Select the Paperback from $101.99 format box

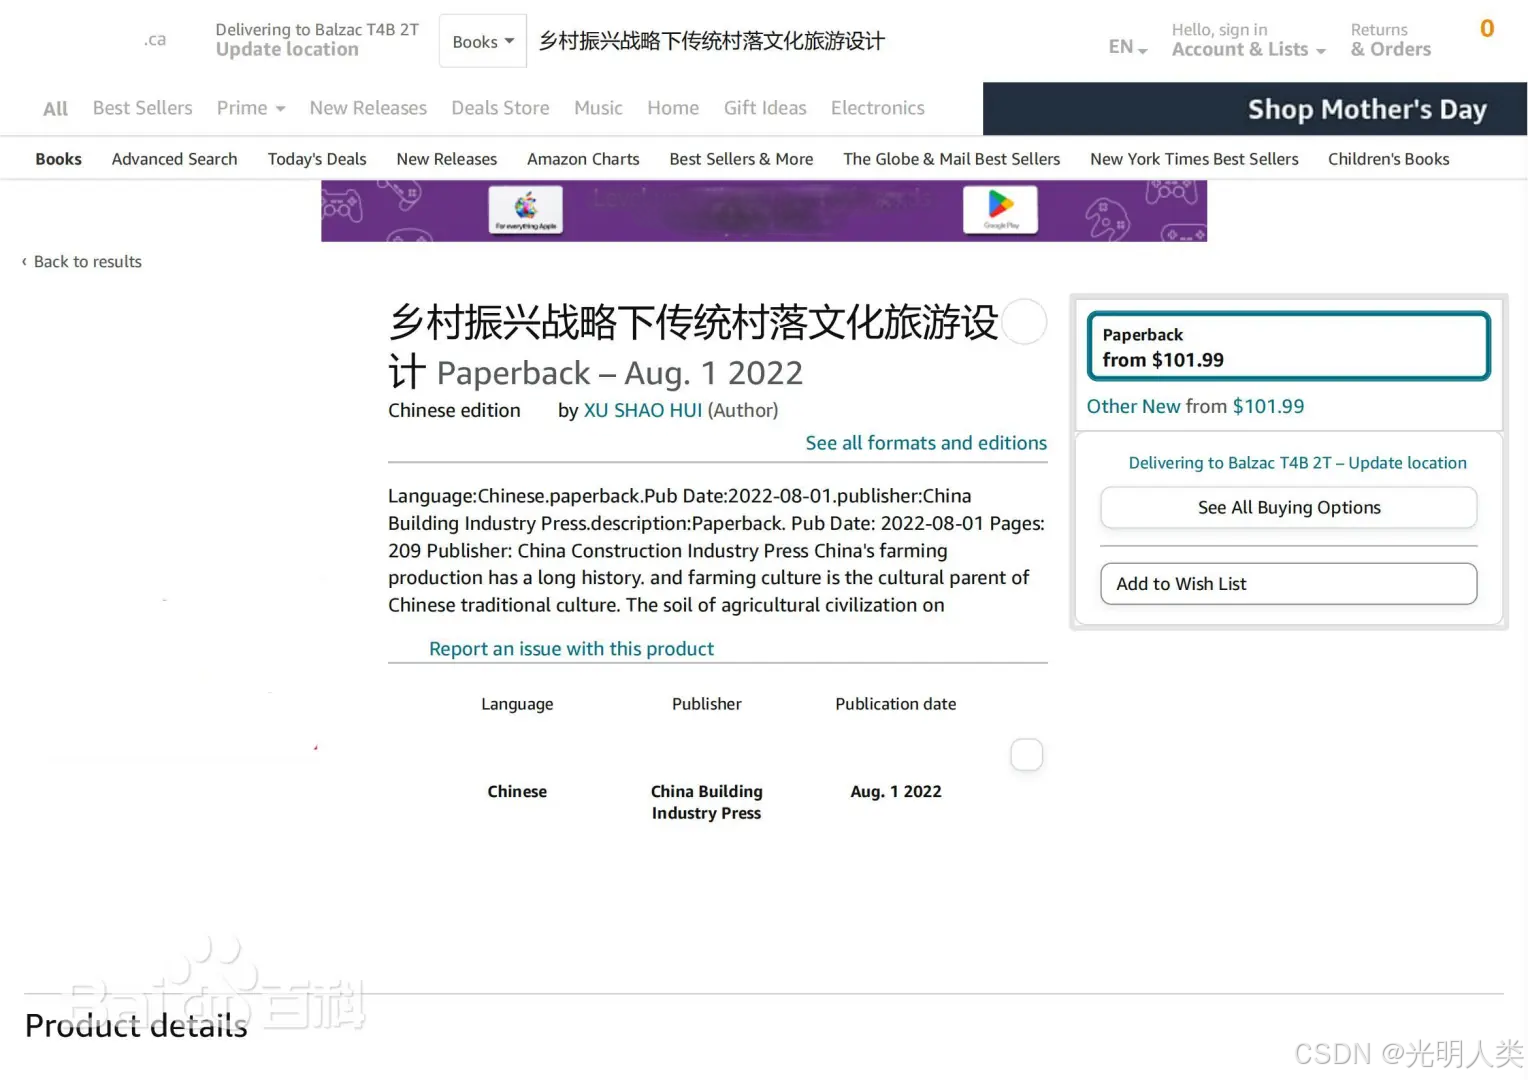point(1289,347)
